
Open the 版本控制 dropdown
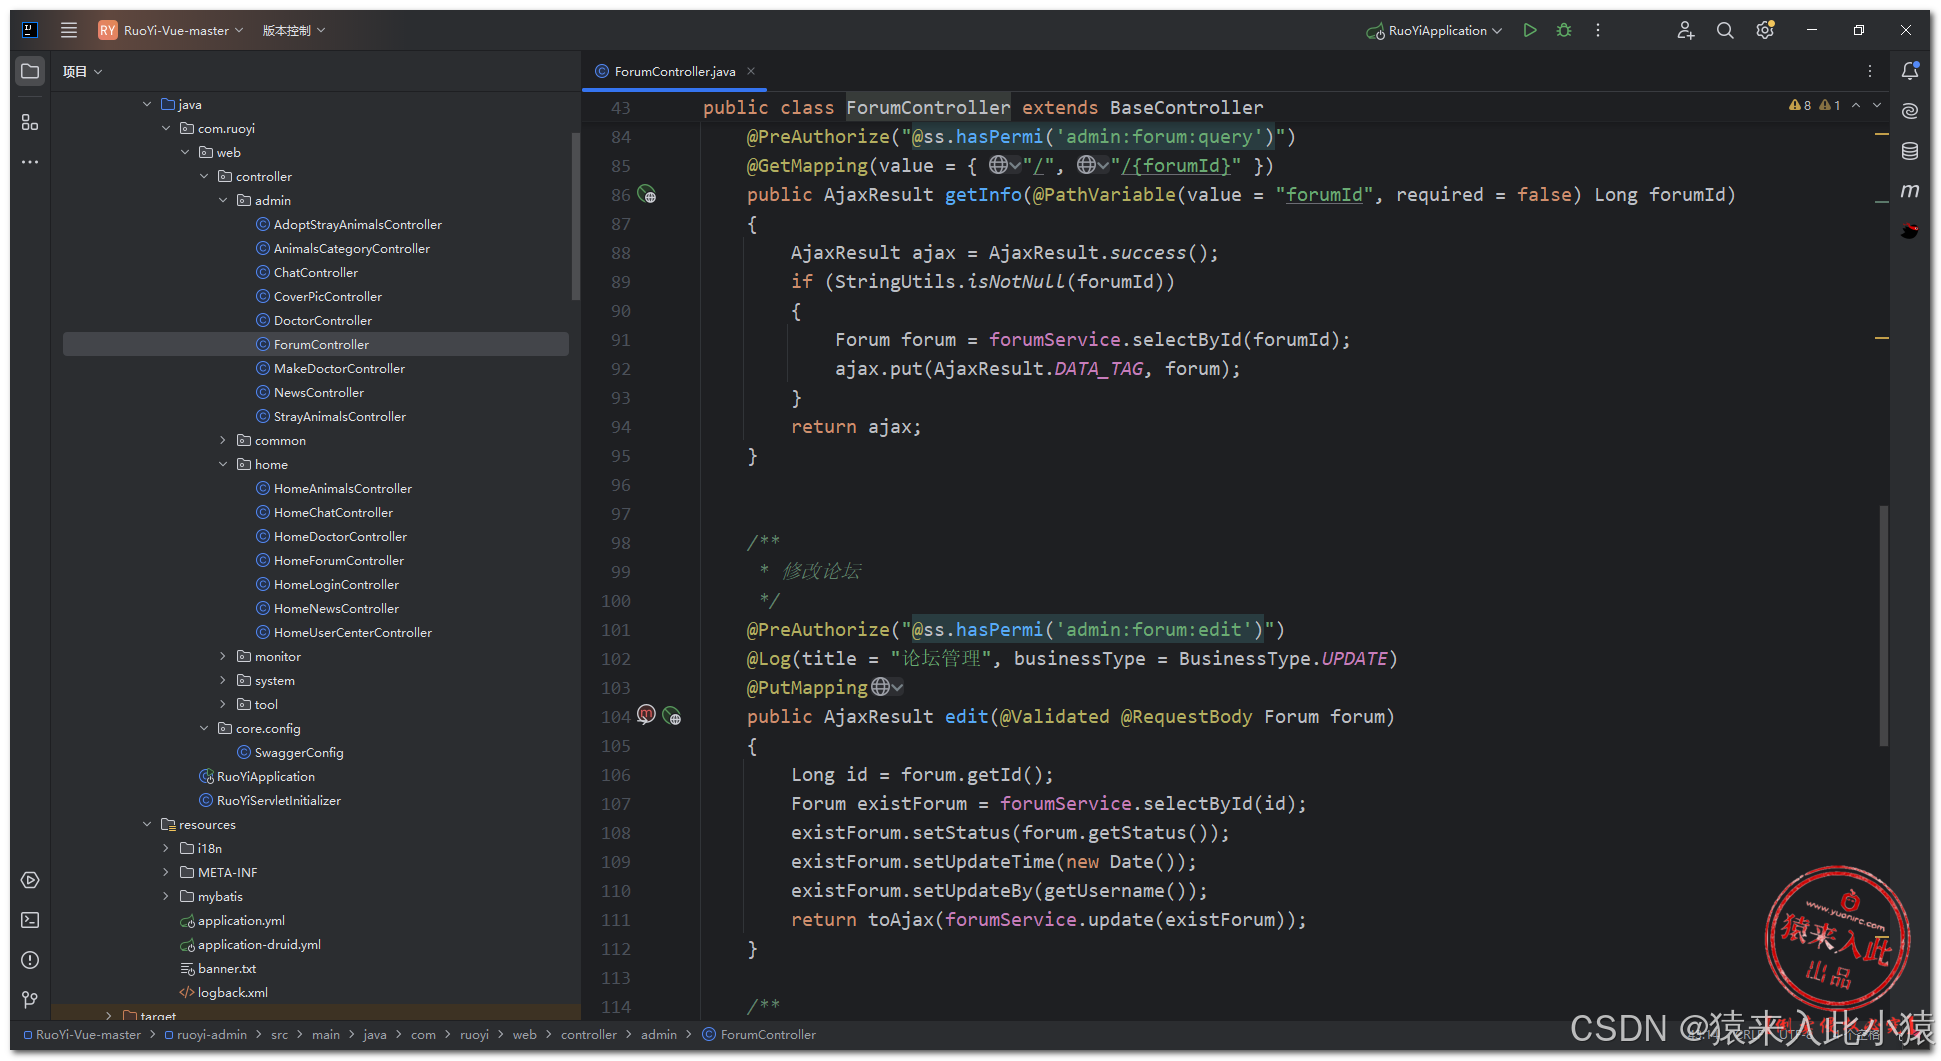[x=294, y=30]
